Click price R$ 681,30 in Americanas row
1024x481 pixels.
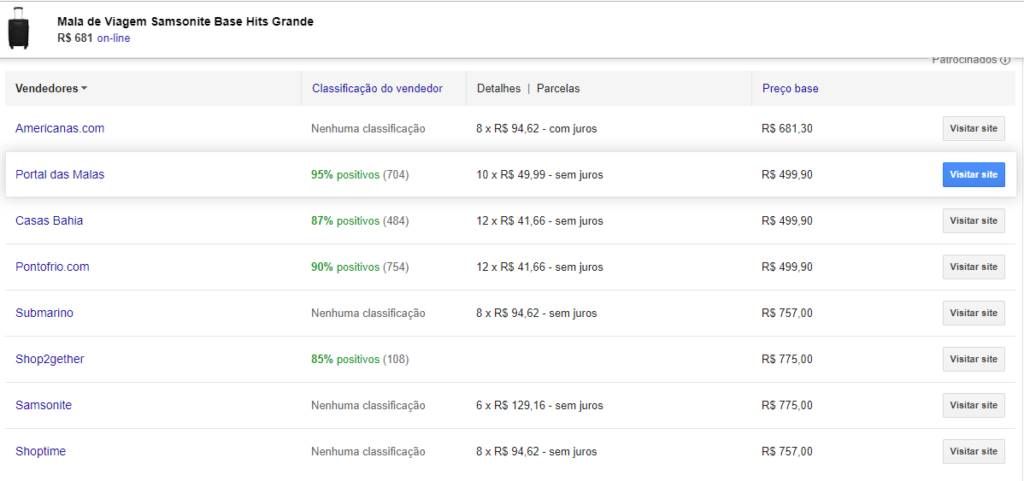787,129
